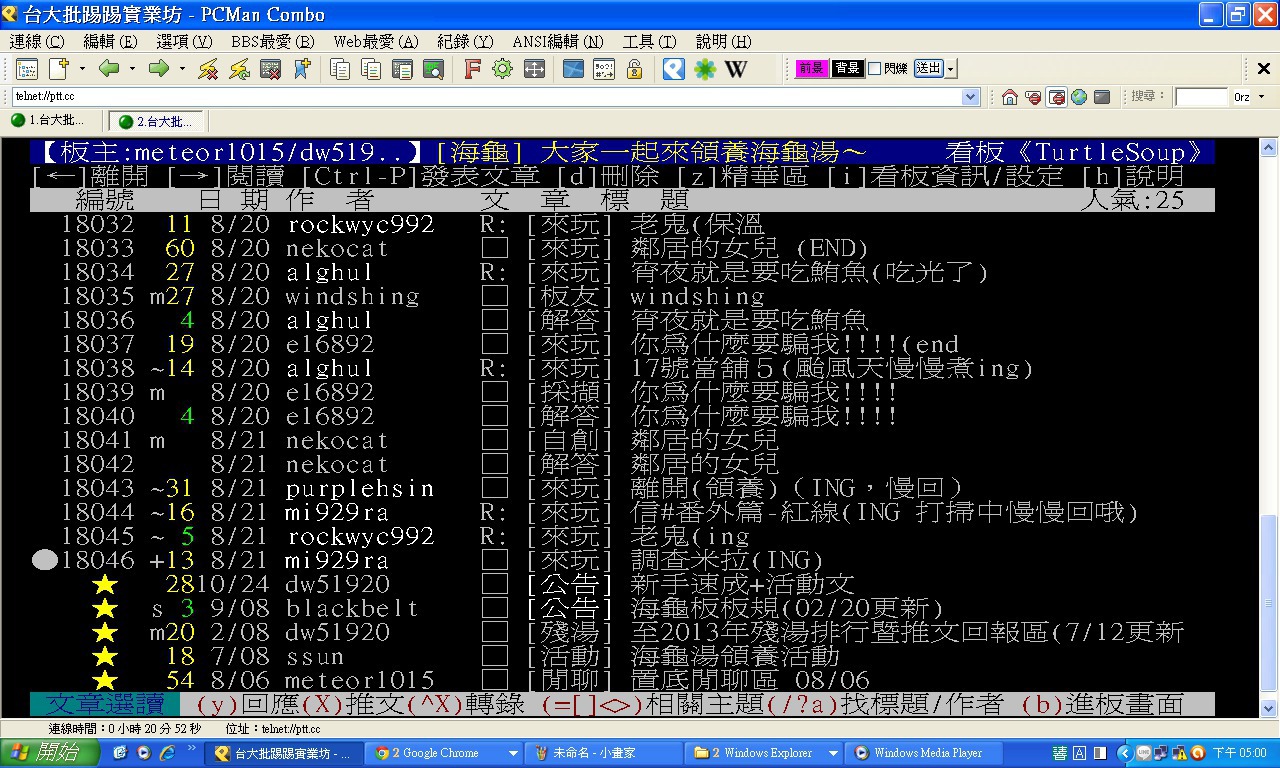The image size is (1280, 768).
Task: Click the reconnect lightning icon
Action: tap(239, 69)
